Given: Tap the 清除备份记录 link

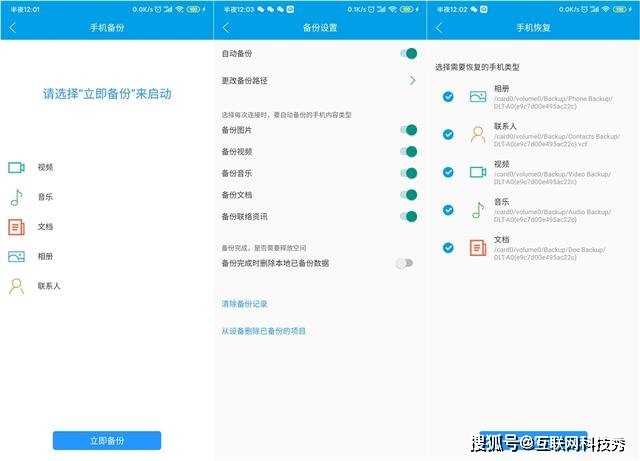Looking at the screenshot, I should (x=244, y=304).
